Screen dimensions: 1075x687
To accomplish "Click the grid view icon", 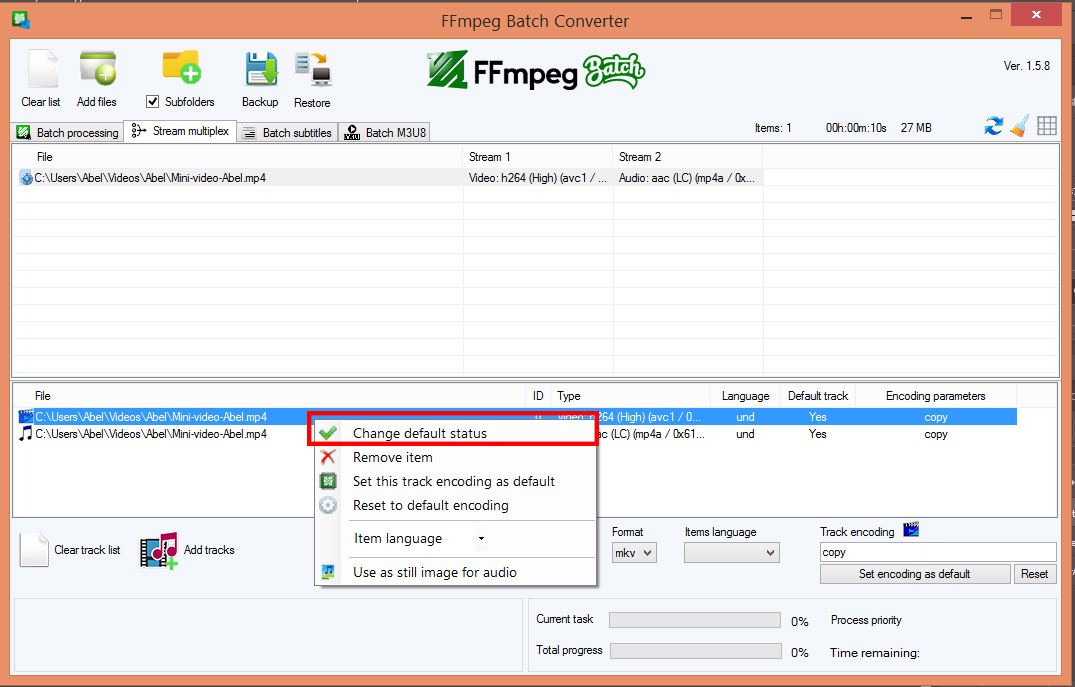I will 1047,126.
